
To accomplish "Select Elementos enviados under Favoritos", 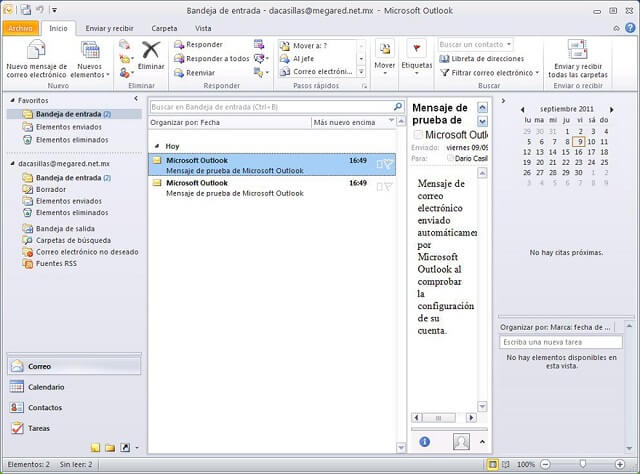I will pyautogui.click(x=69, y=127).
